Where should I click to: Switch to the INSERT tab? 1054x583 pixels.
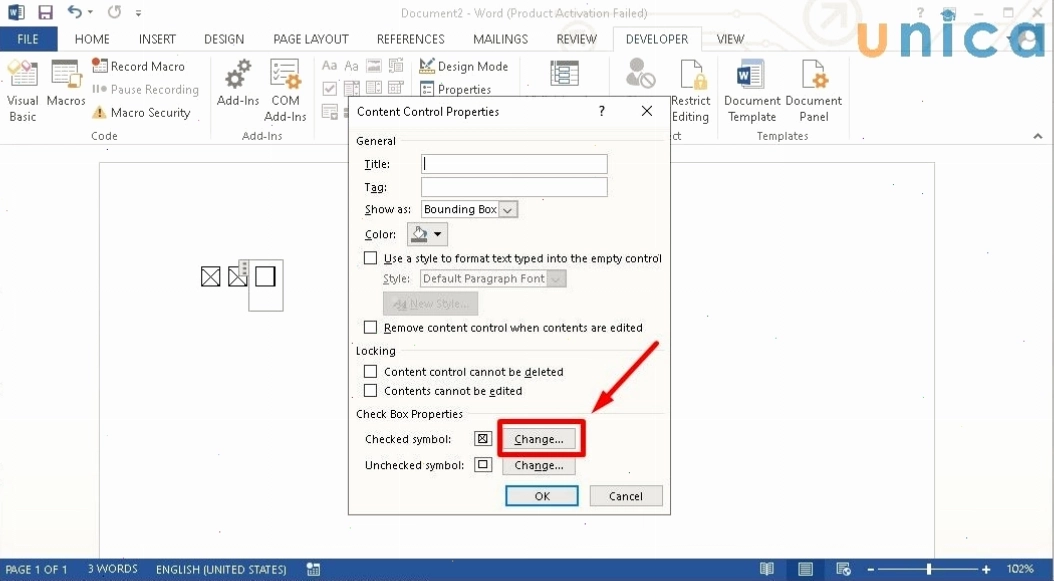tap(157, 39)
